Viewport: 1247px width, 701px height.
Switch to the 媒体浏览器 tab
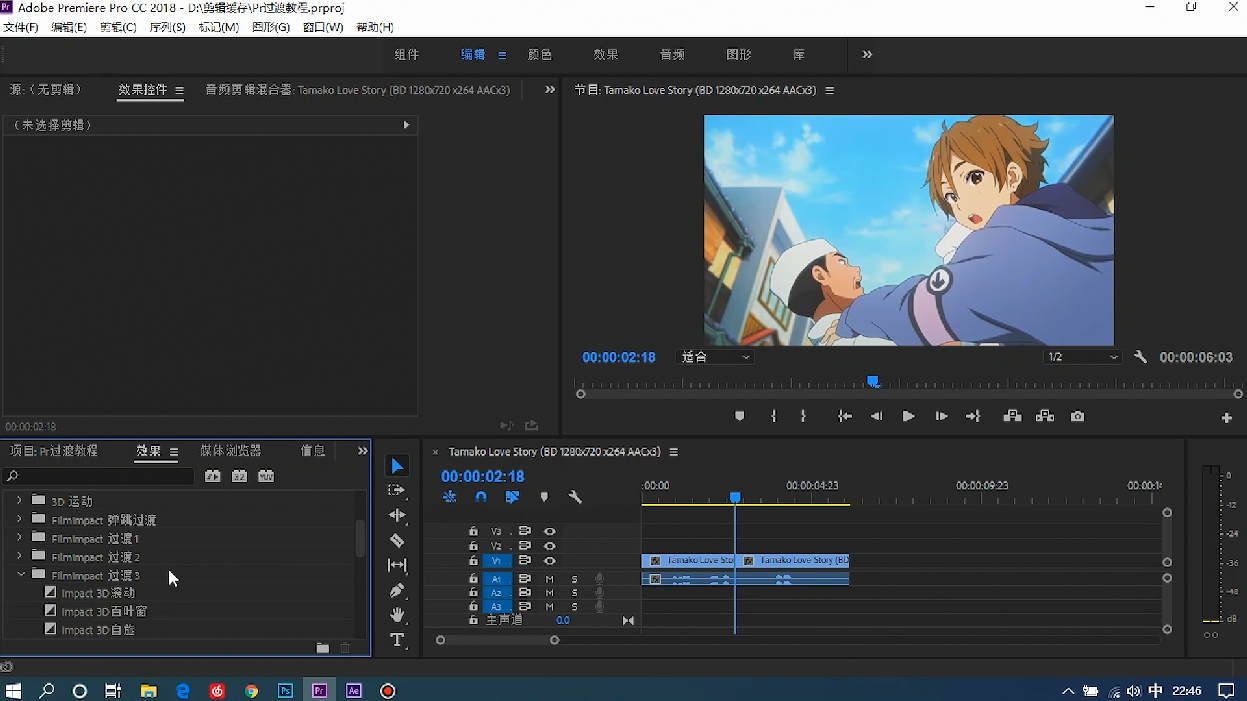tap(230, 451)
